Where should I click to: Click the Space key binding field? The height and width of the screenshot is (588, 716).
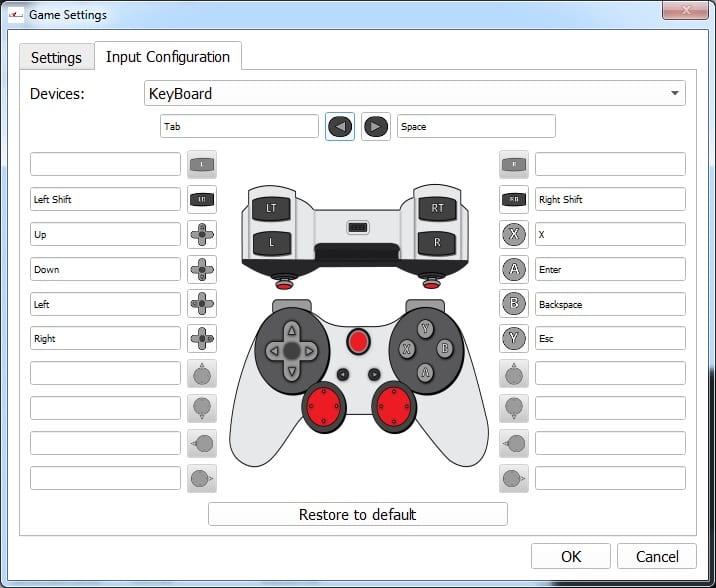tap(476, 126)
